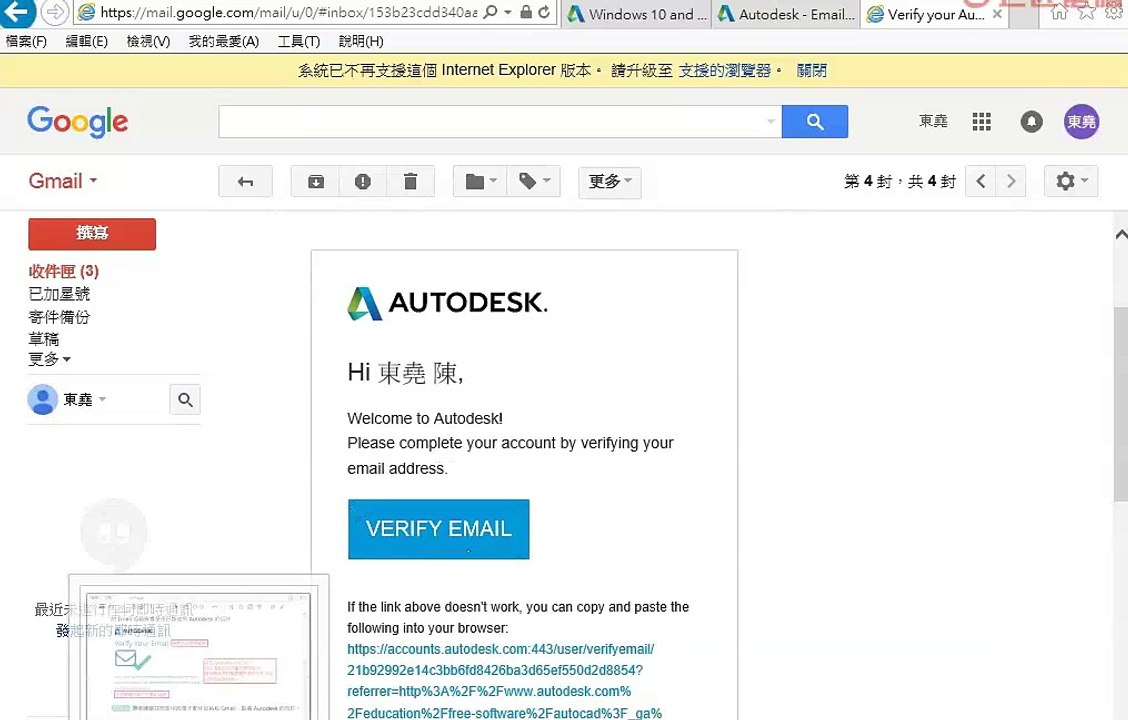Click the VERIFY EMAIL button

pyautogui.click(x=438, y=529)
